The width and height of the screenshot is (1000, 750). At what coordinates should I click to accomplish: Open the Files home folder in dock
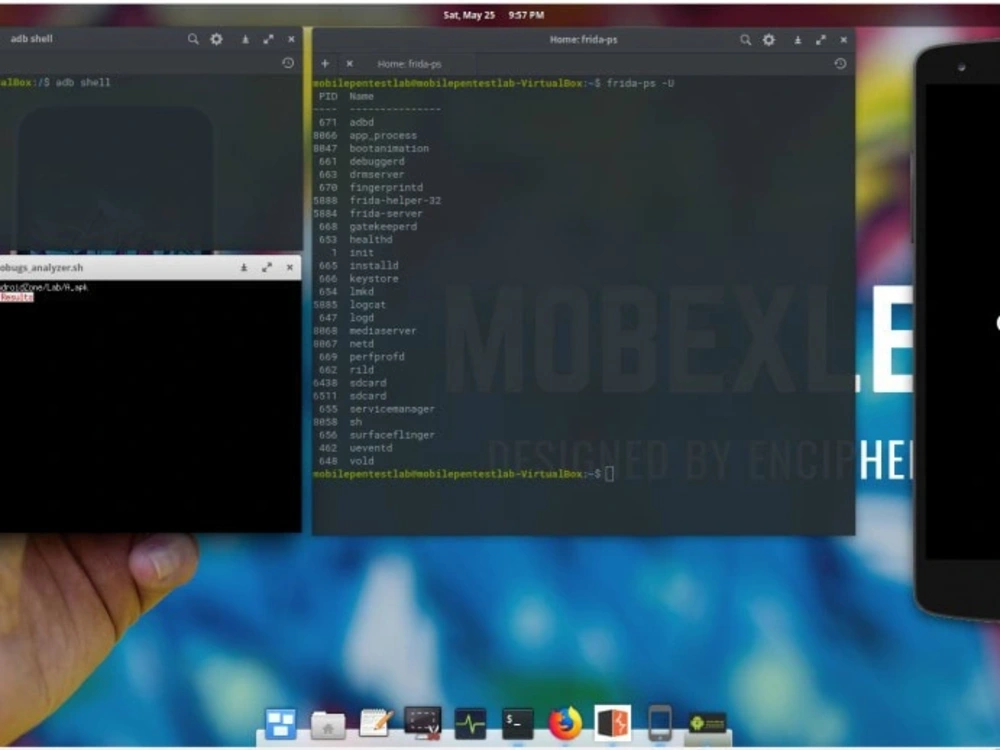[x=328, y=725]
